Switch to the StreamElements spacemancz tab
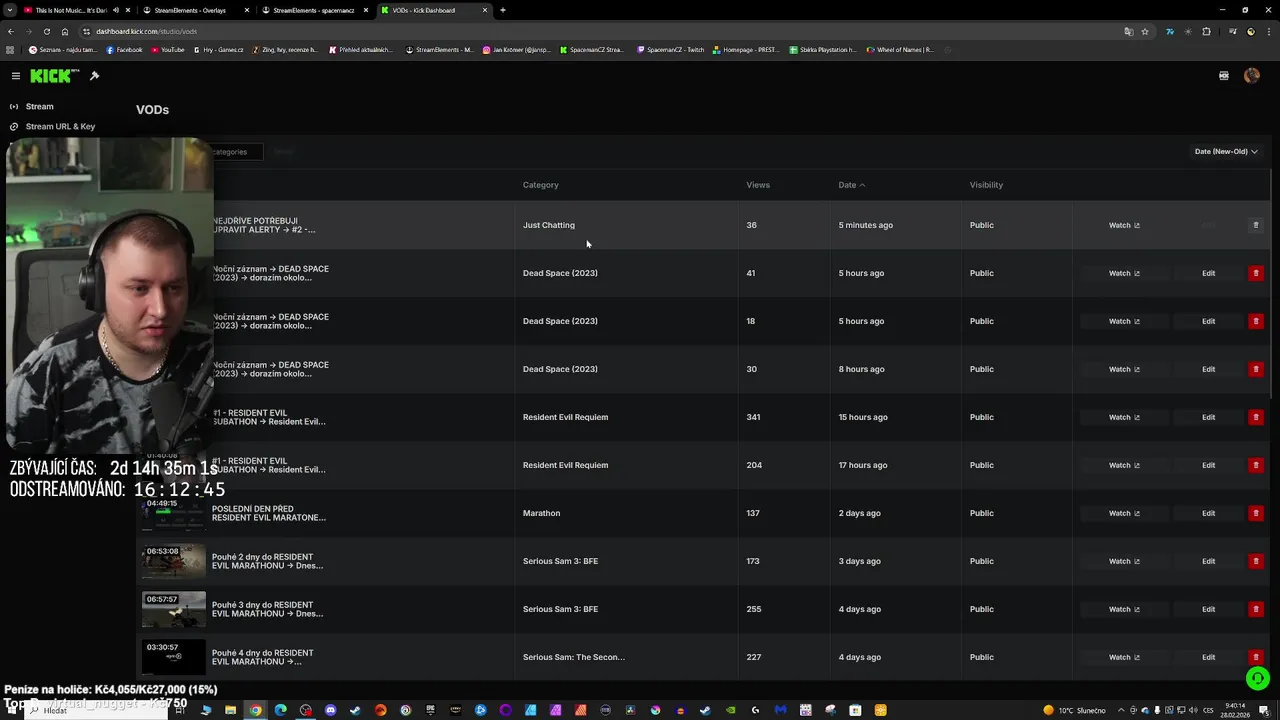This screenshot has width=1280, height=720. point(313,10)
